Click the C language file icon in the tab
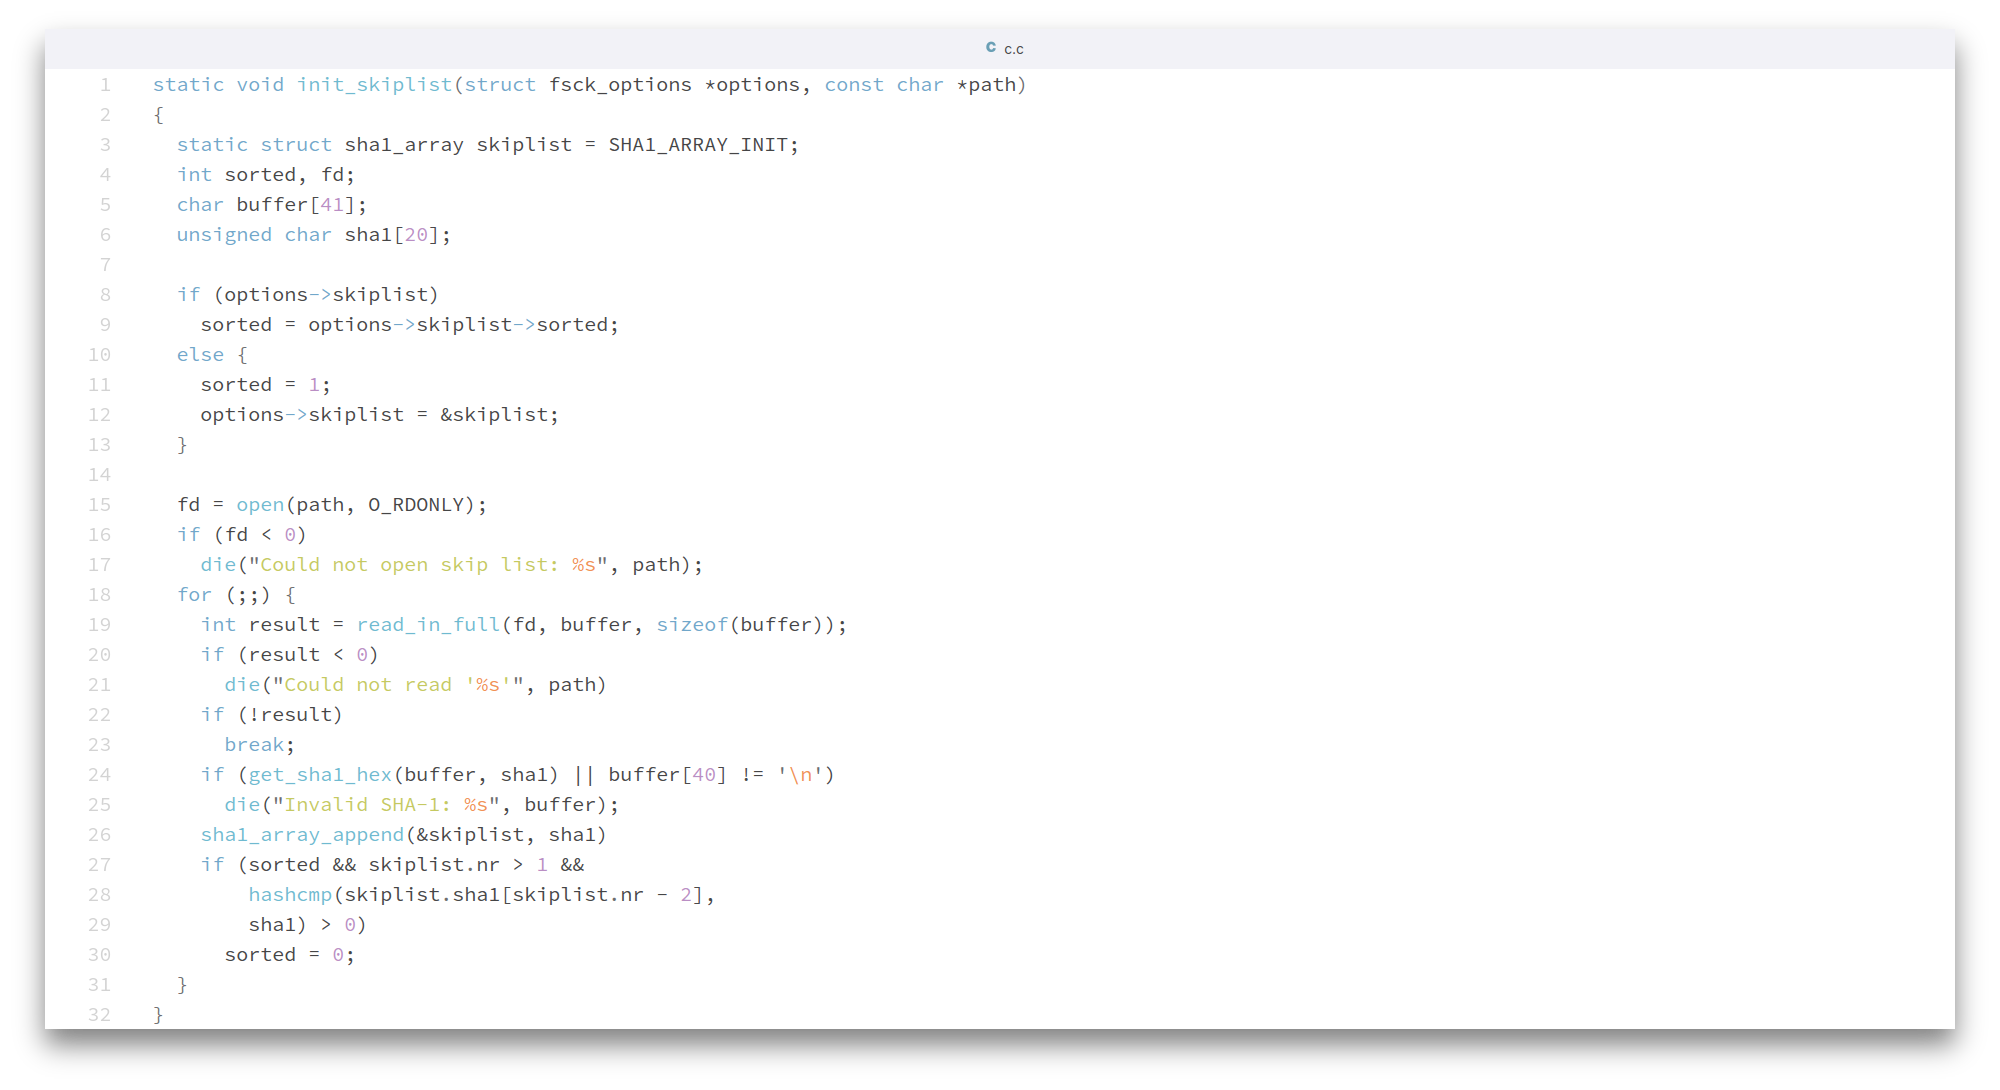 [x=990, y=47]
